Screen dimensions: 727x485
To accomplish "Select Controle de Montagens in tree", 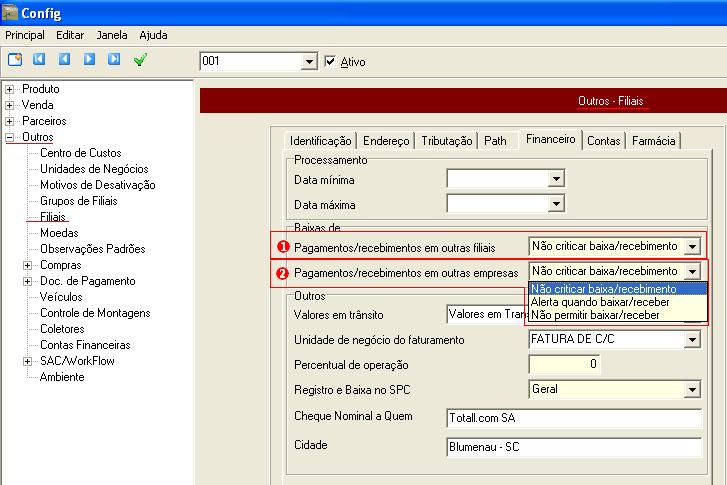I will pyautogui.click(x=95, y=313).
